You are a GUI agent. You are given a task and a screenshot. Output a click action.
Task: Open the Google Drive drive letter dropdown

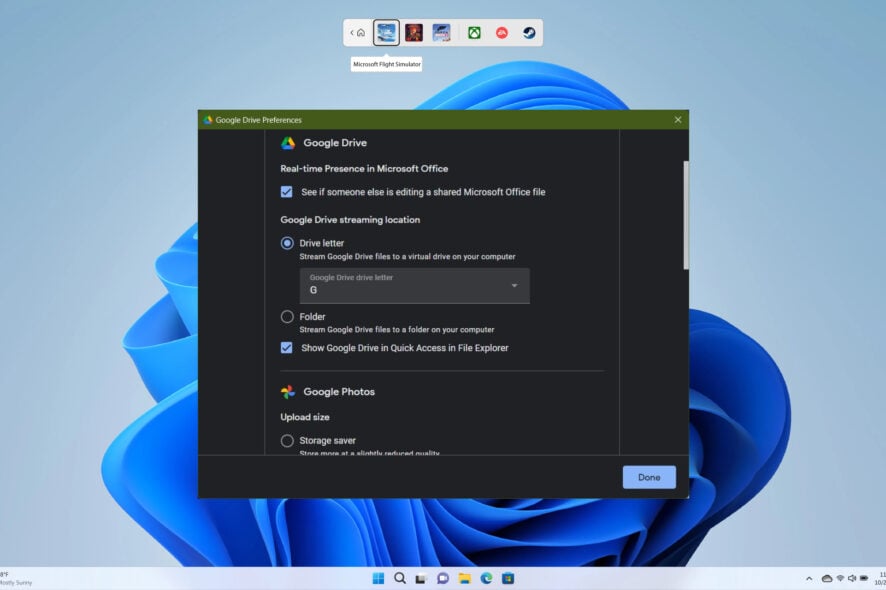[513, 285]
